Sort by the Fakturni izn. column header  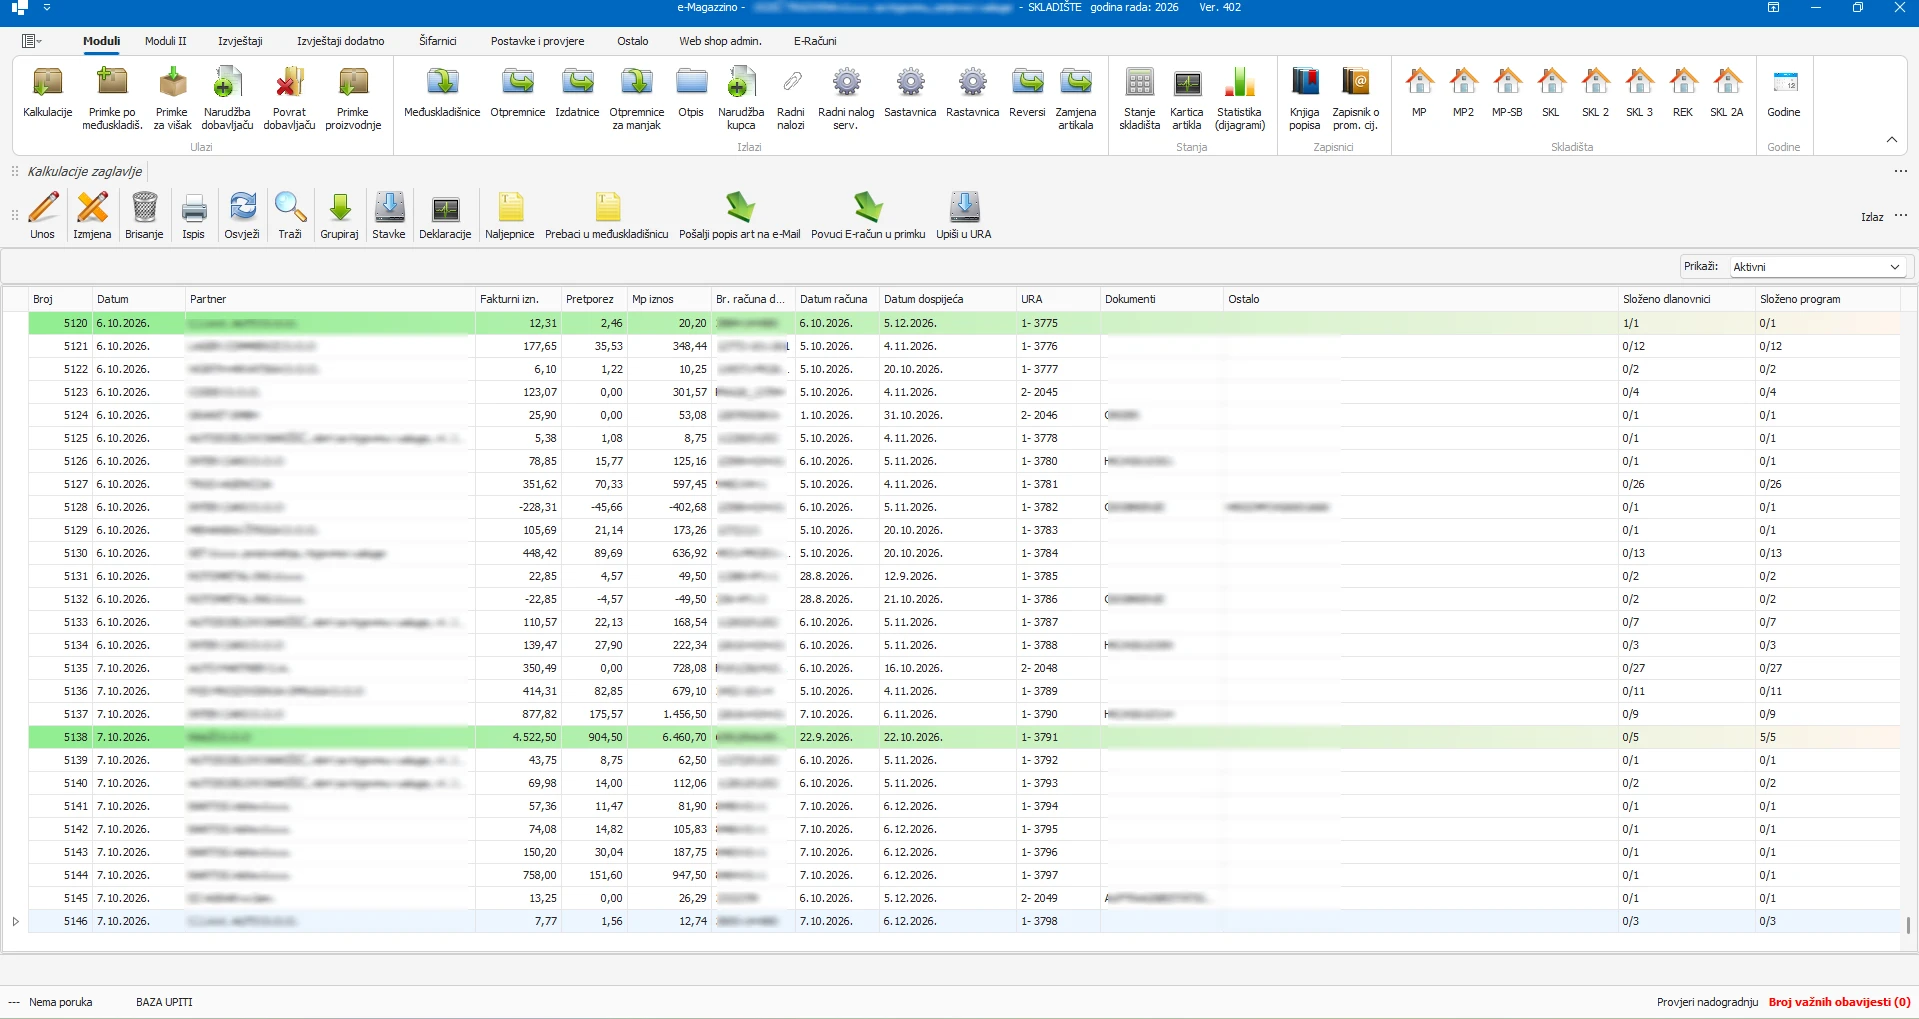[518, 299]
